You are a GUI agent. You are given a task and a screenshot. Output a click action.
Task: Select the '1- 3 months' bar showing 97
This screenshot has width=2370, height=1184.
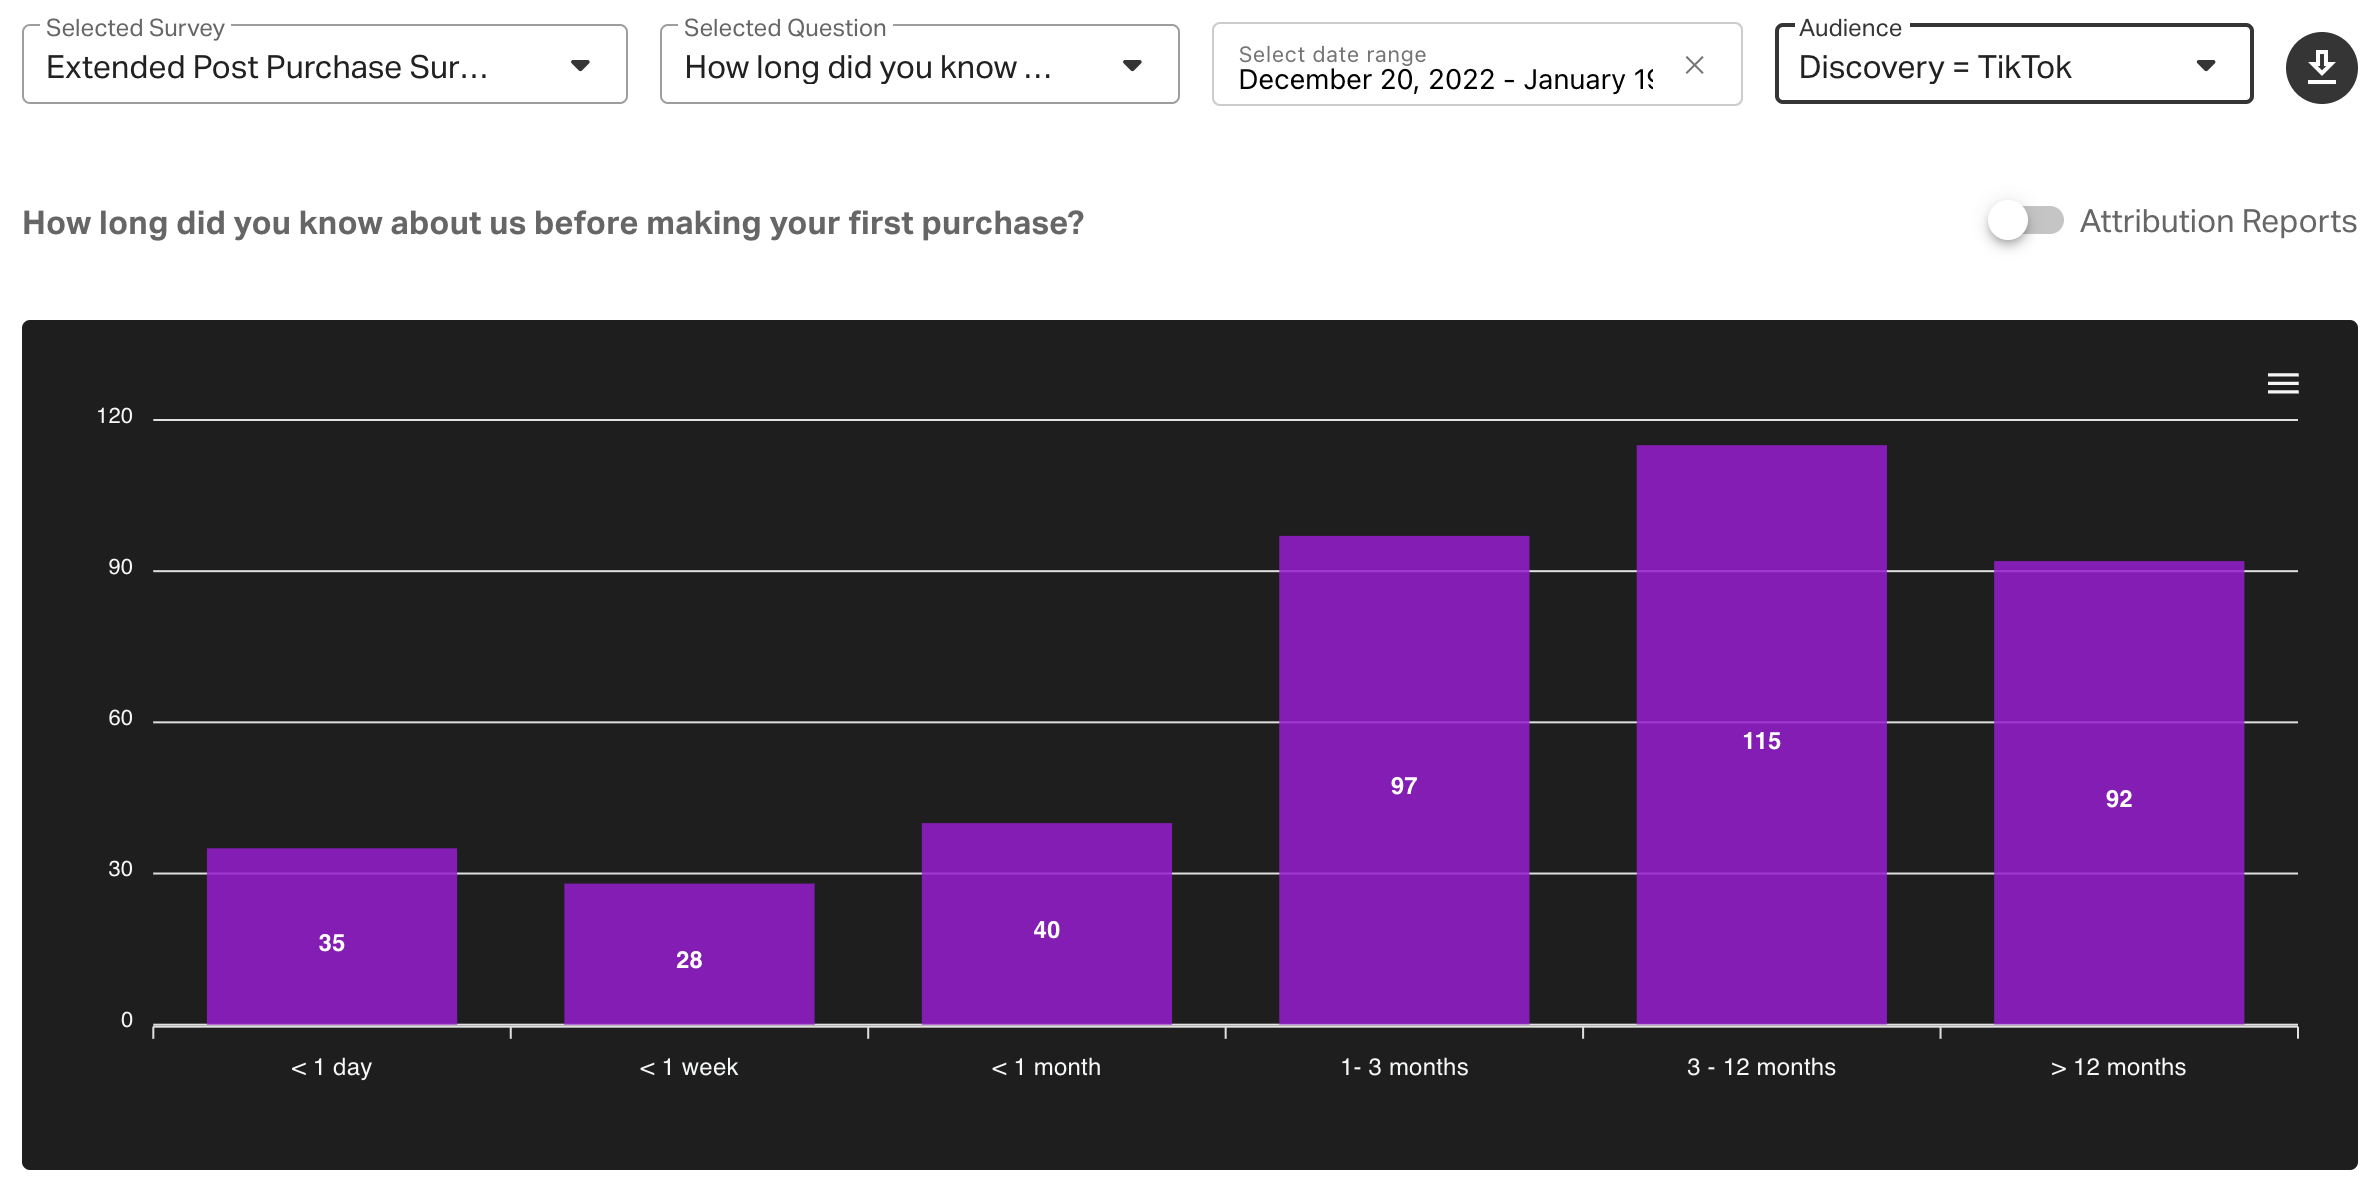pos(1404,780)
